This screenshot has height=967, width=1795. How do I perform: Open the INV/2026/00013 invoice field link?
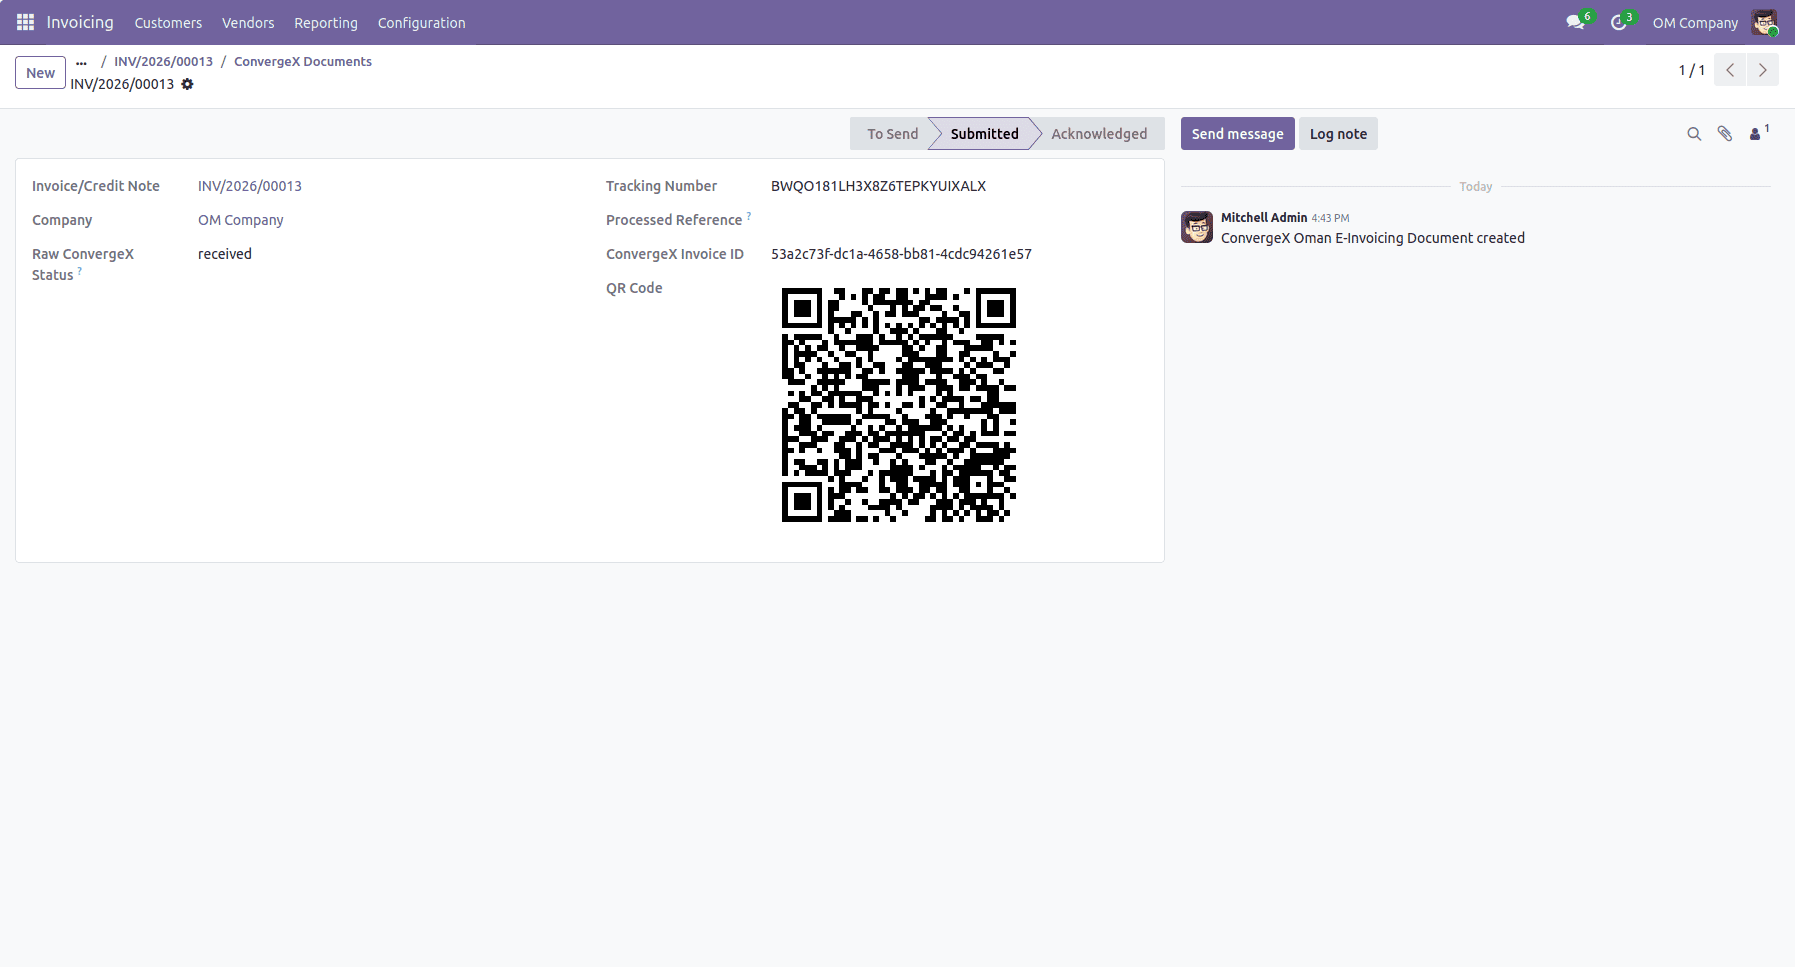(250, 186)
